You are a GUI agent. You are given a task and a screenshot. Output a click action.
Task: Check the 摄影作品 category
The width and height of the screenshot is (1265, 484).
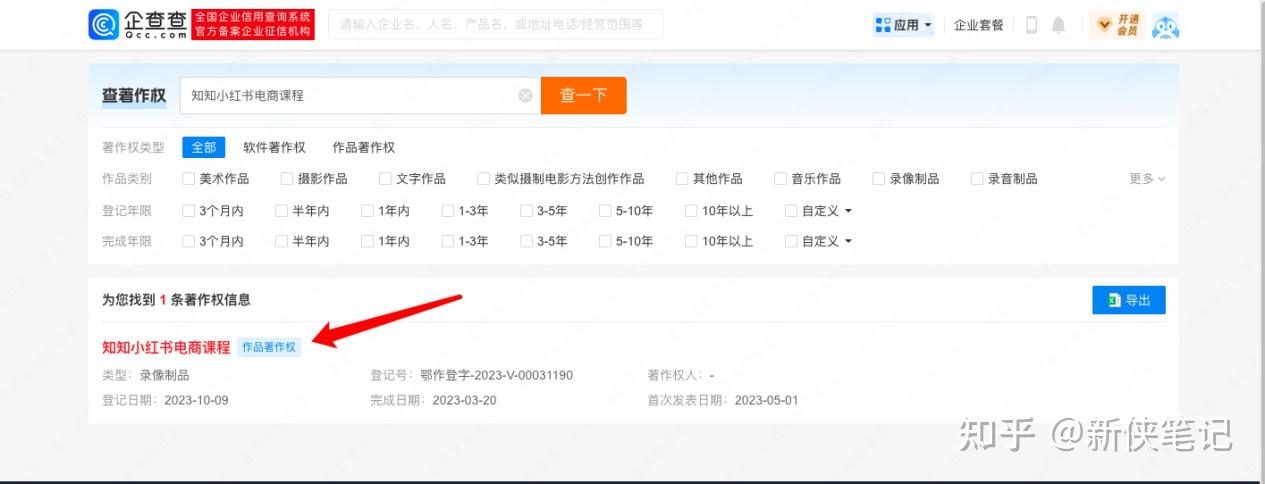point(287,179)
